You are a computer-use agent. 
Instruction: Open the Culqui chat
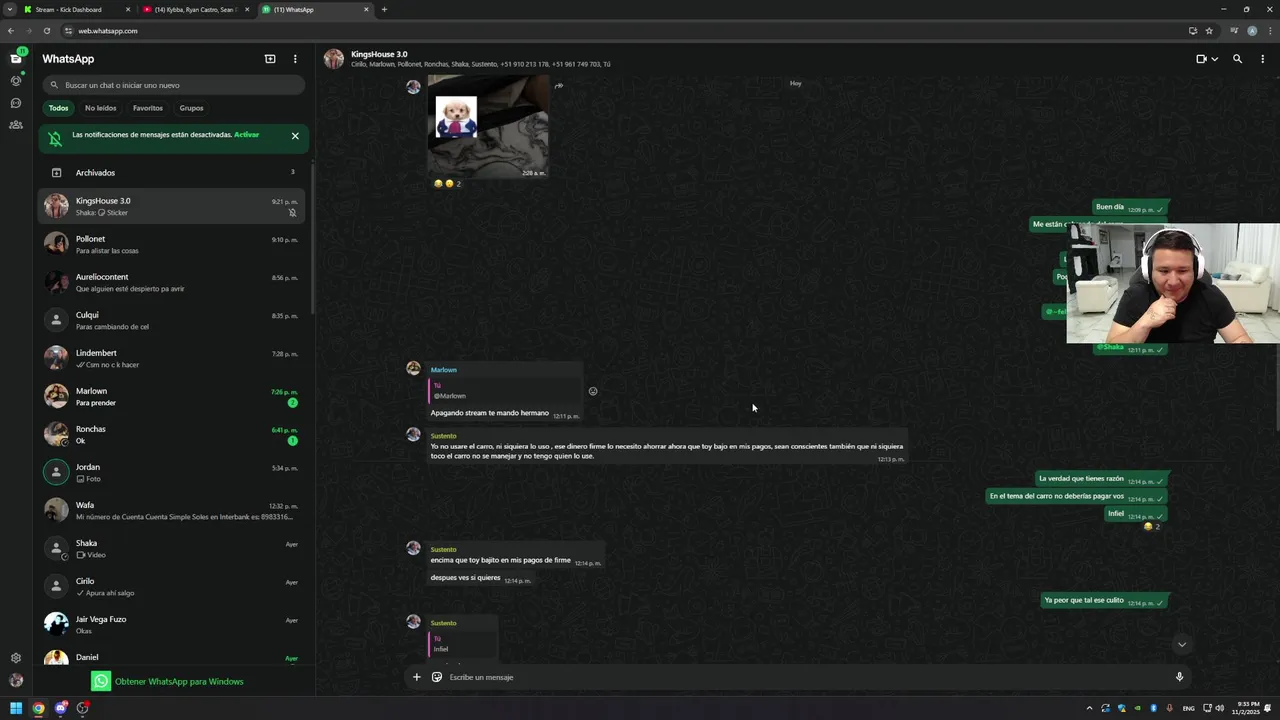pyautogui.click(x=173, y=320)
